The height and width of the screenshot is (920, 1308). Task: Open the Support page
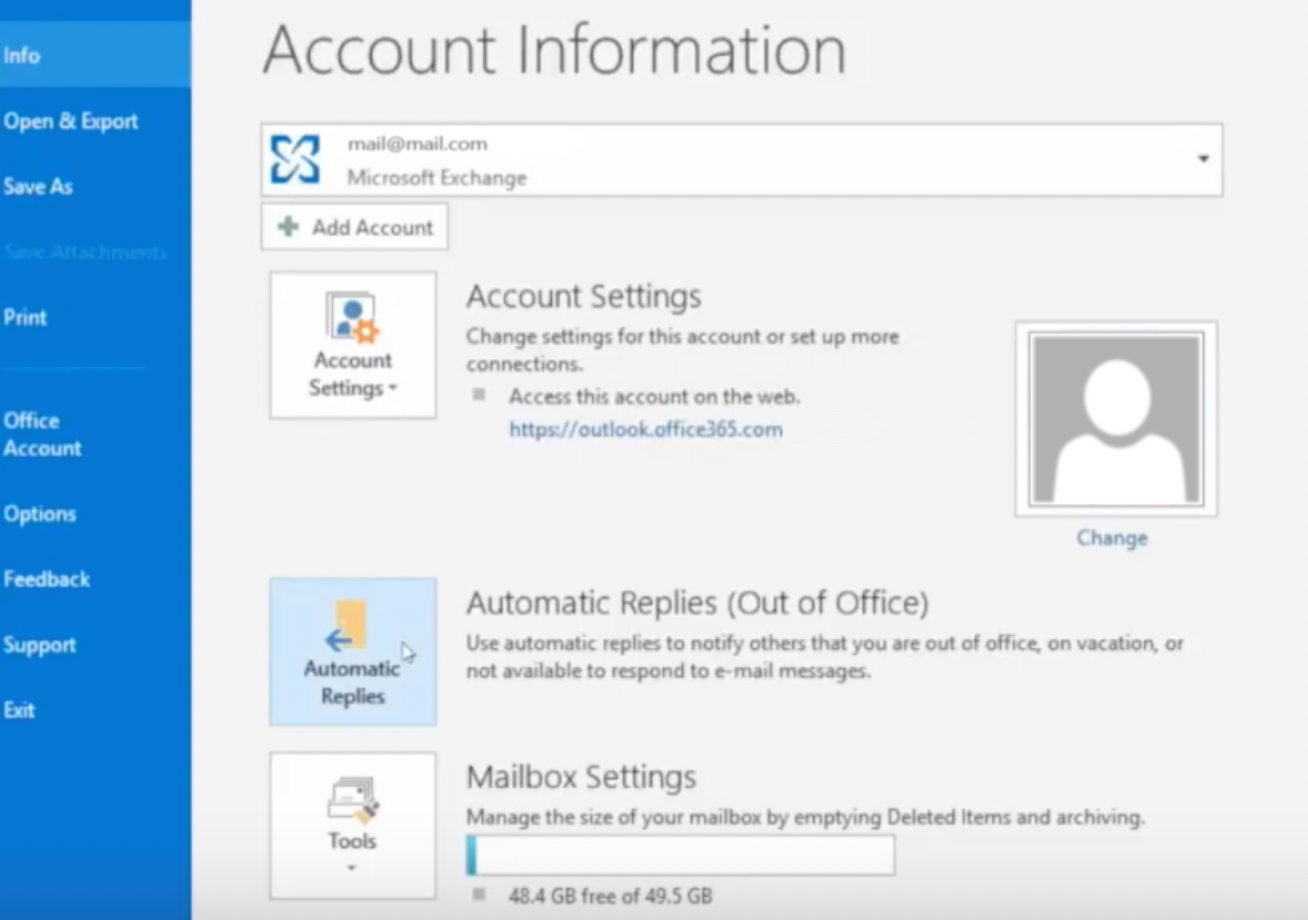pos(39,645)
